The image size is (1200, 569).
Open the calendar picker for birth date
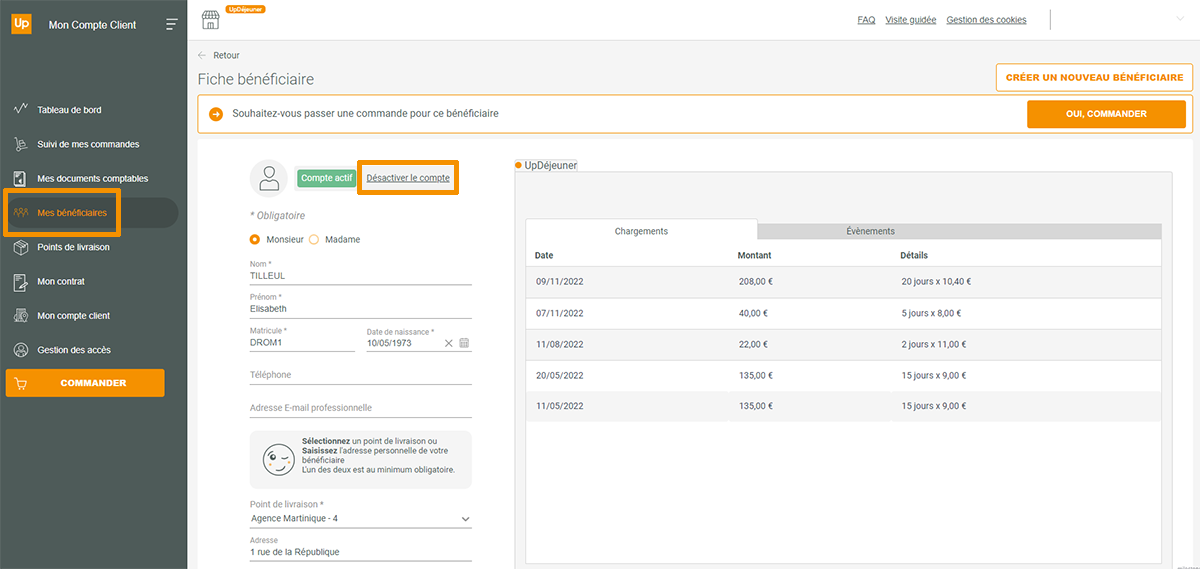pyautogui.click(x=464, y=343)
